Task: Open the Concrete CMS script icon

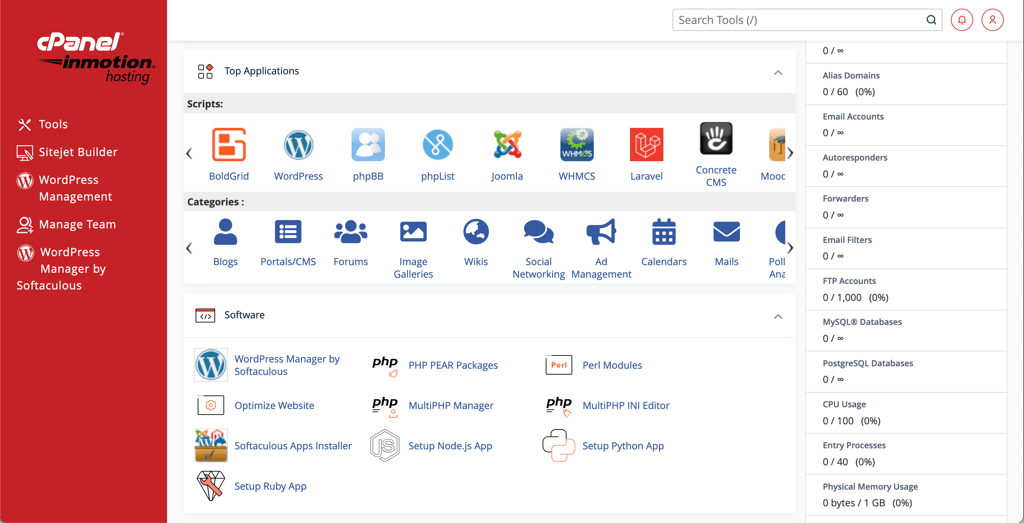Action: [716, 138]
